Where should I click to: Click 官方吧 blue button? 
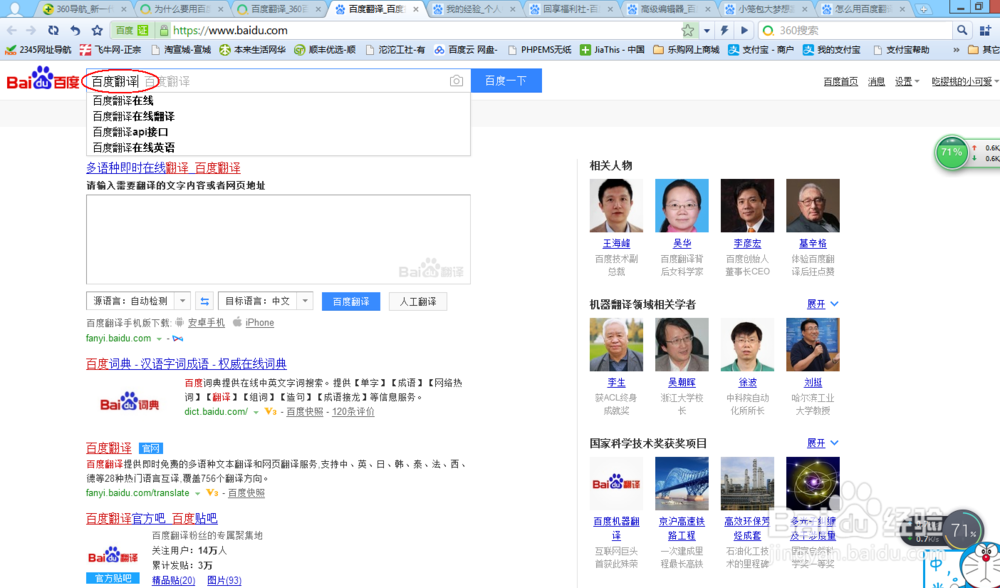tap(113, 578)
